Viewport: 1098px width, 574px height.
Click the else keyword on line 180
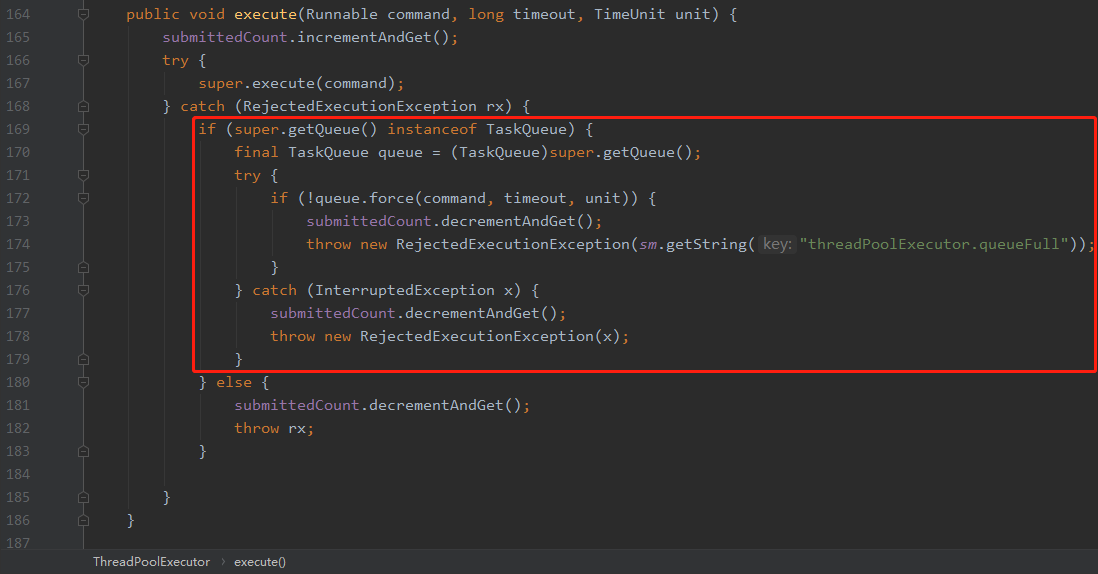click(234, 382)
